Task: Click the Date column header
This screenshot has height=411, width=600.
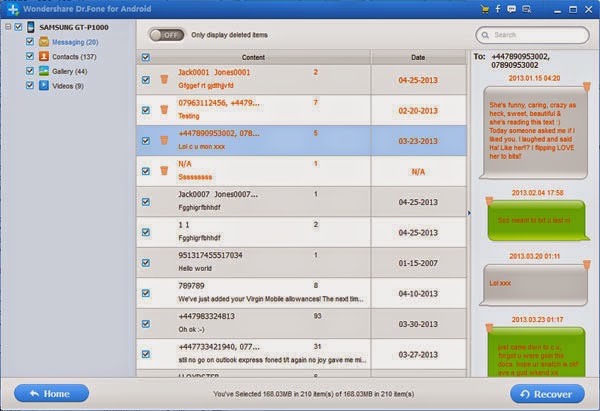Action: coord(418,57)
